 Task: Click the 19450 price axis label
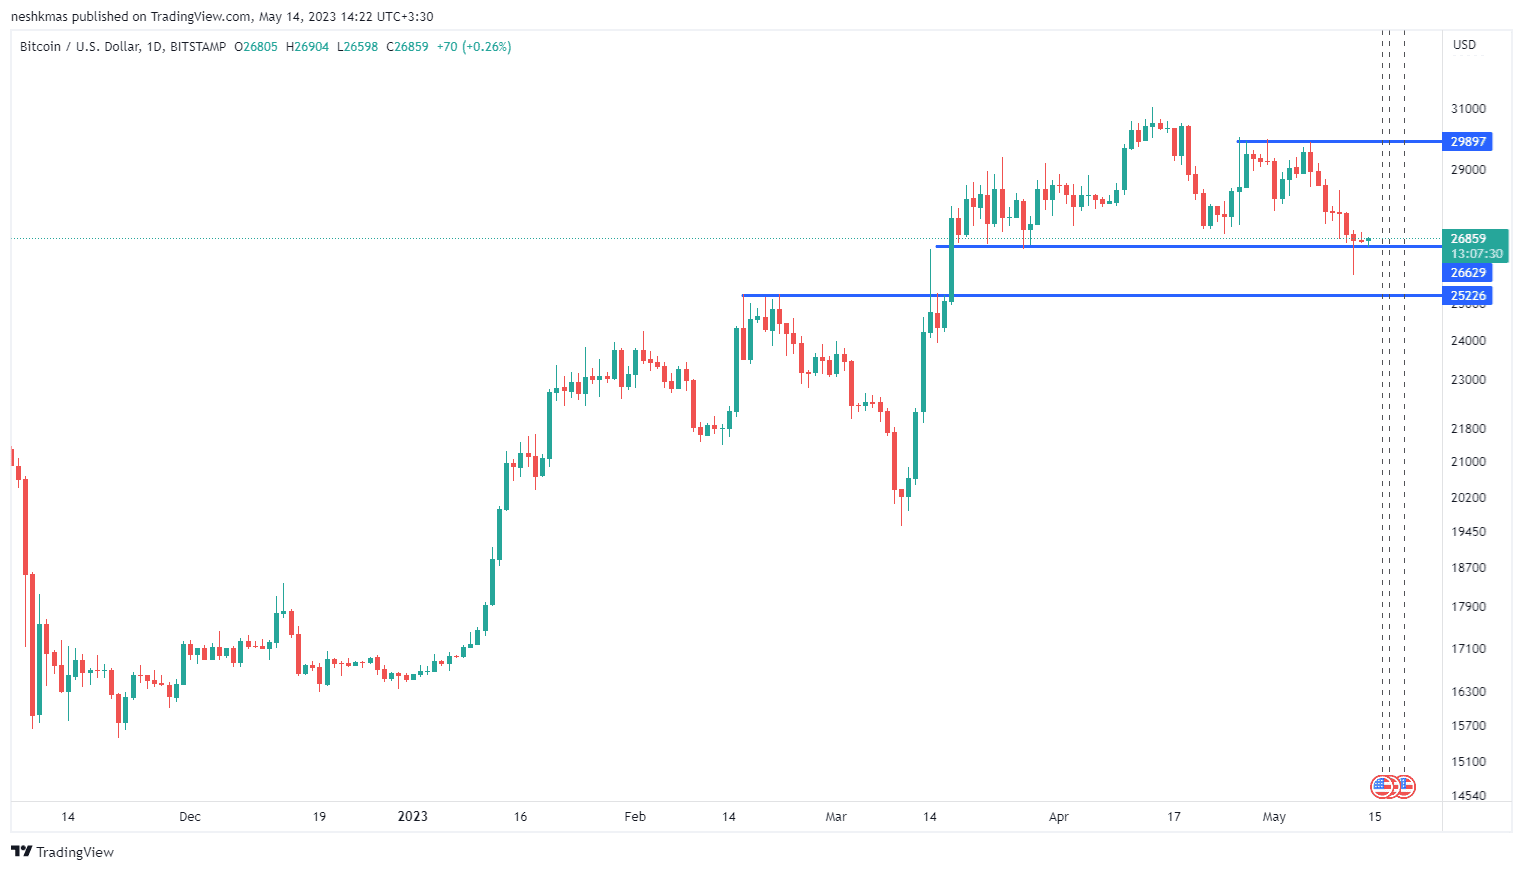point(1468,531)
